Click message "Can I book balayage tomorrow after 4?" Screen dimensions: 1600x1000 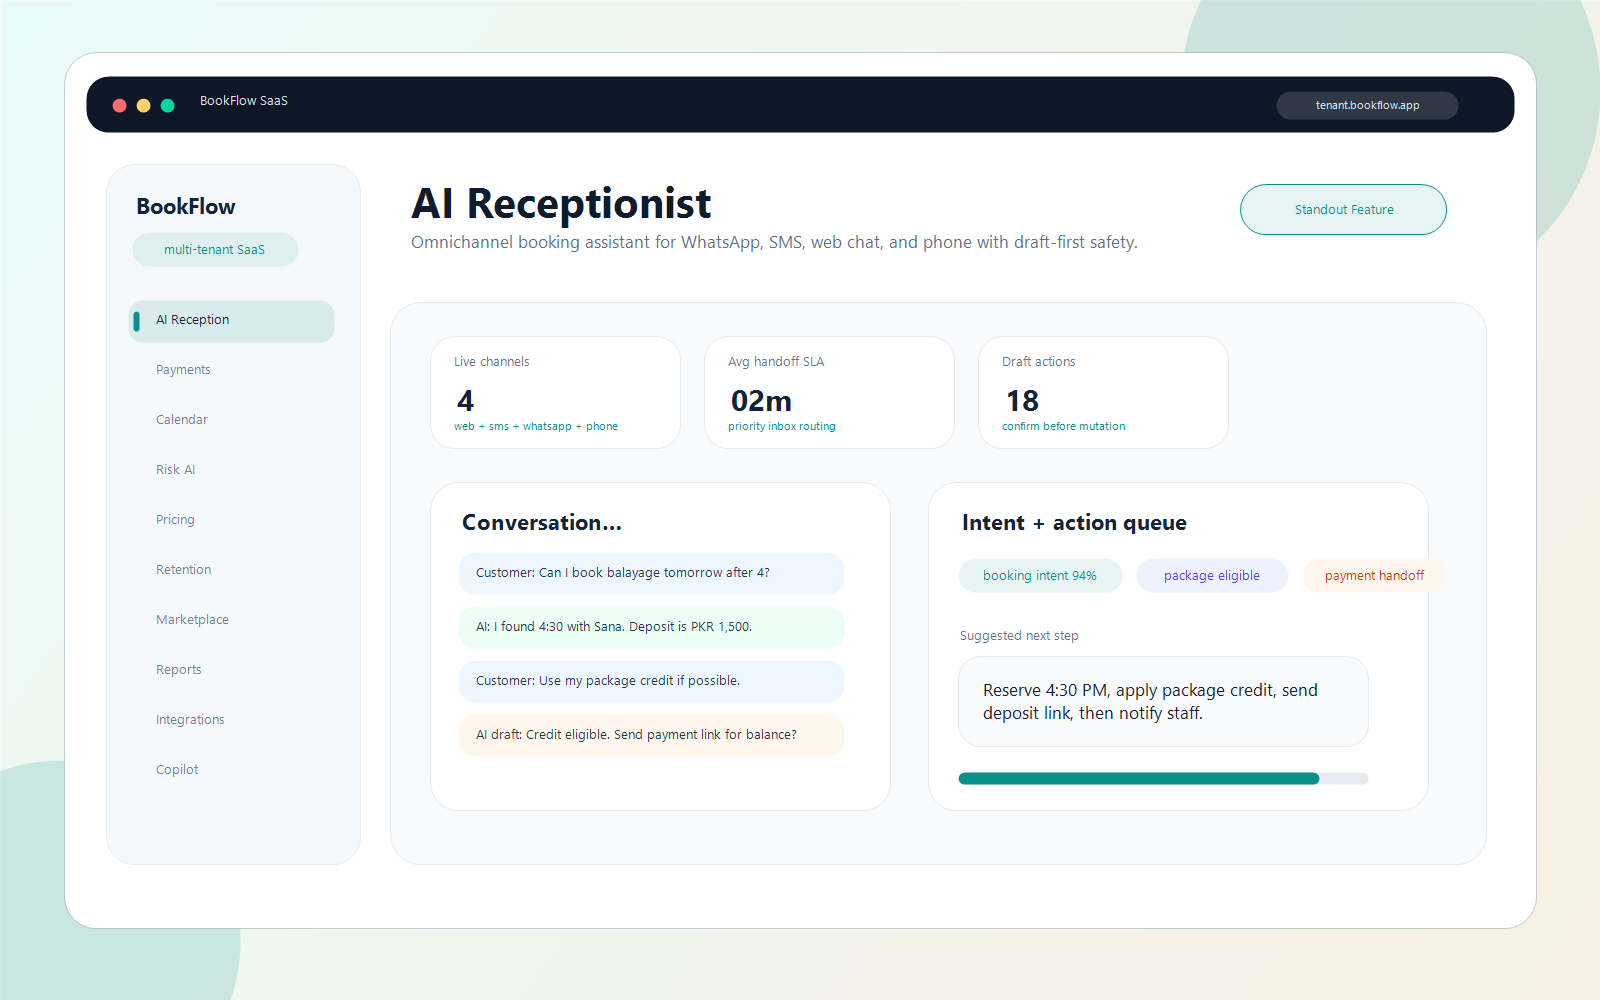tap(651, 573)
